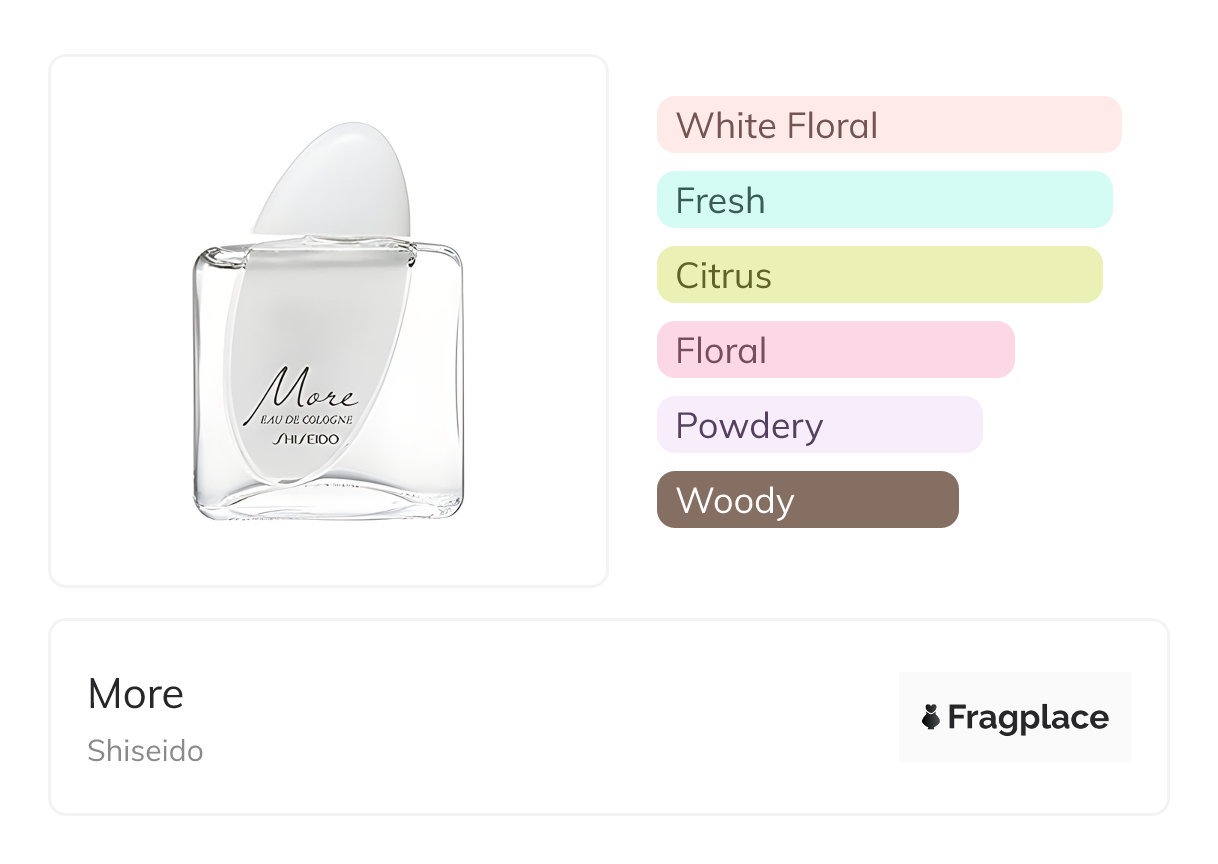Pick the pink Floral accord bar
Image resolution: width=1218 pixels, height=864 pixels.
pyautogui.click(x=836, y=350)
